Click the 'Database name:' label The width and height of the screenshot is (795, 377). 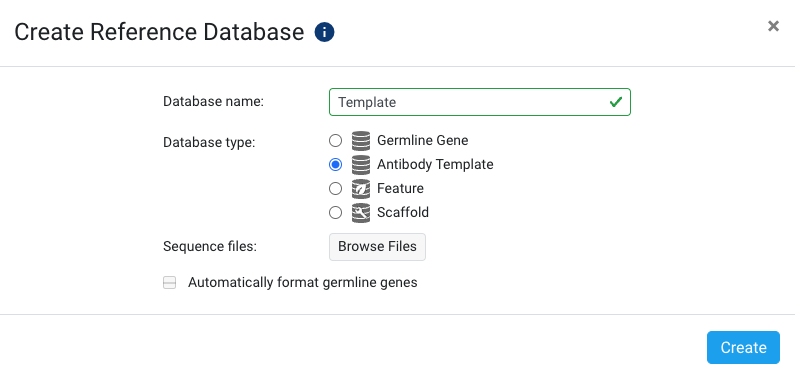pyautogui.click(x=213, y=102)
